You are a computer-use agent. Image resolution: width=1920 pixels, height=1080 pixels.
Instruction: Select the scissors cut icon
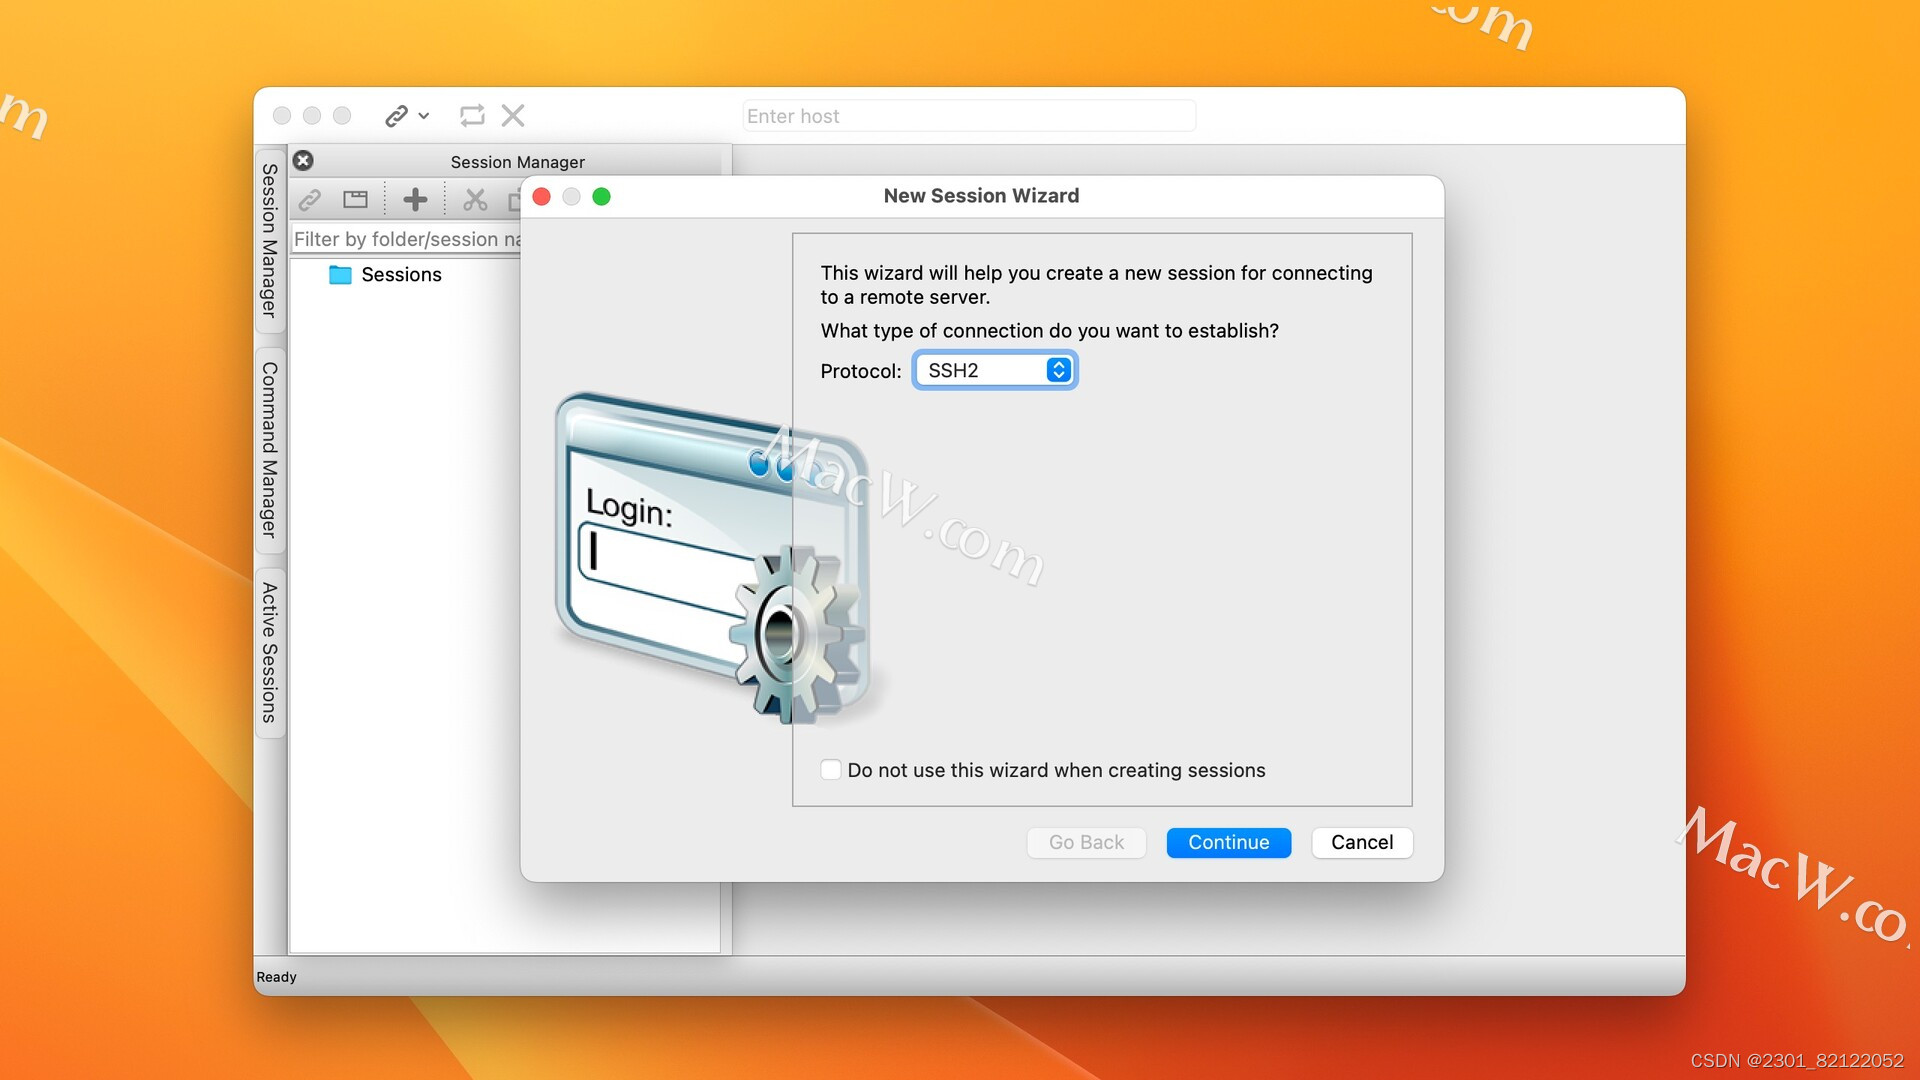click(x=475, y=199)
